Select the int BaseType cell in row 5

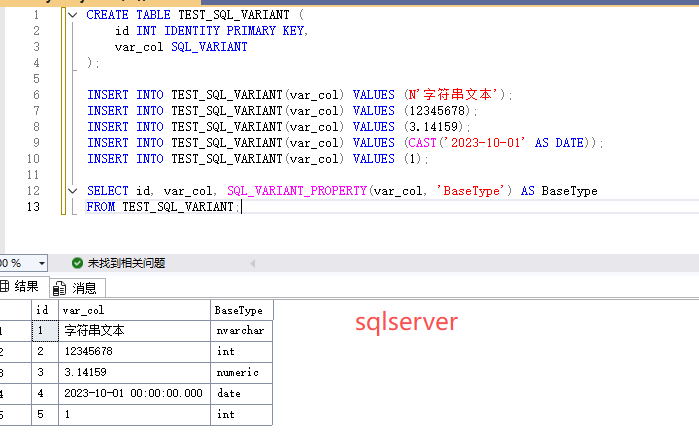[241, 414]
